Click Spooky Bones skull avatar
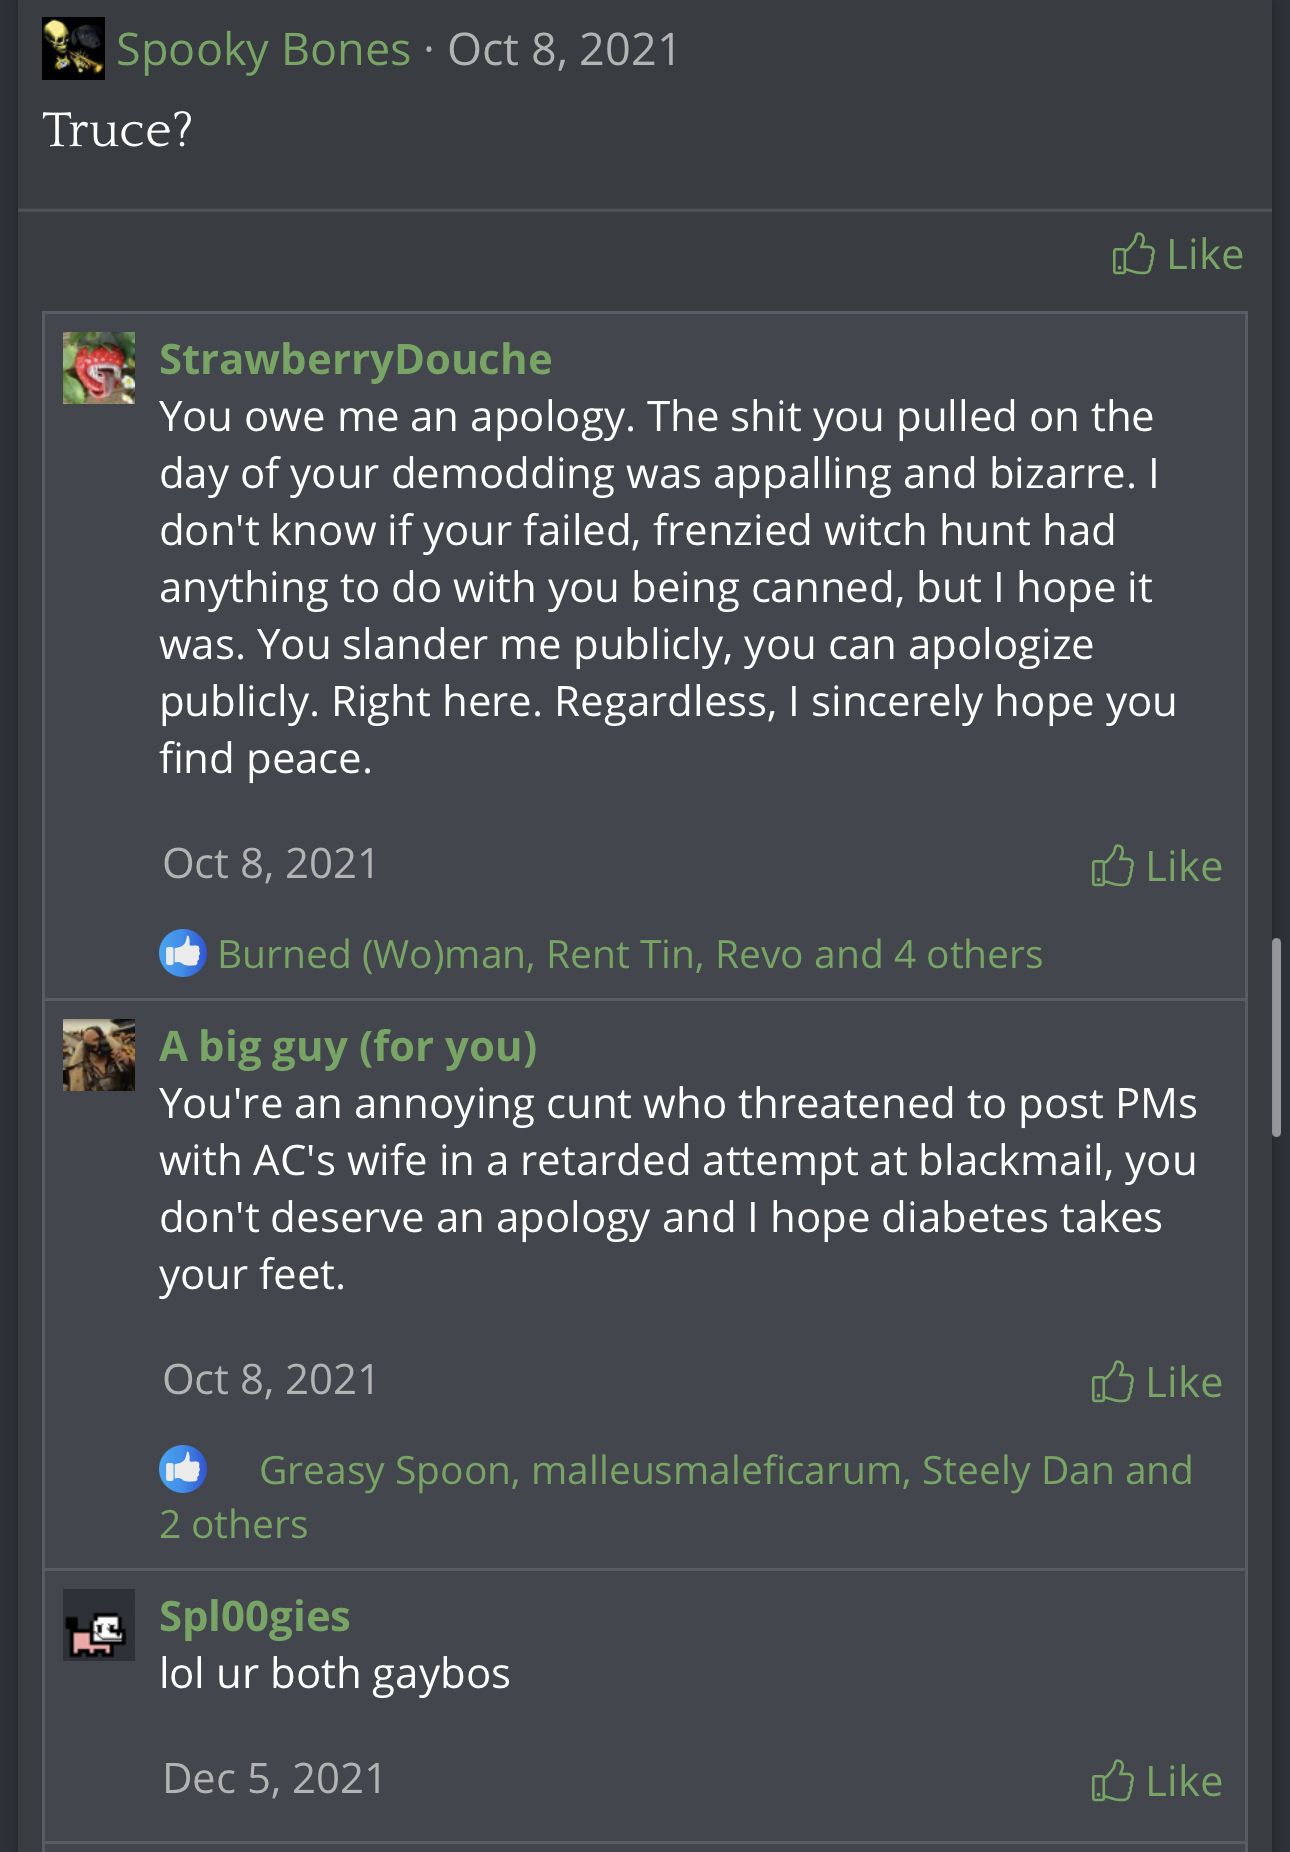The height and width of the screenshot is (1852, 1290). click(73, 49)
